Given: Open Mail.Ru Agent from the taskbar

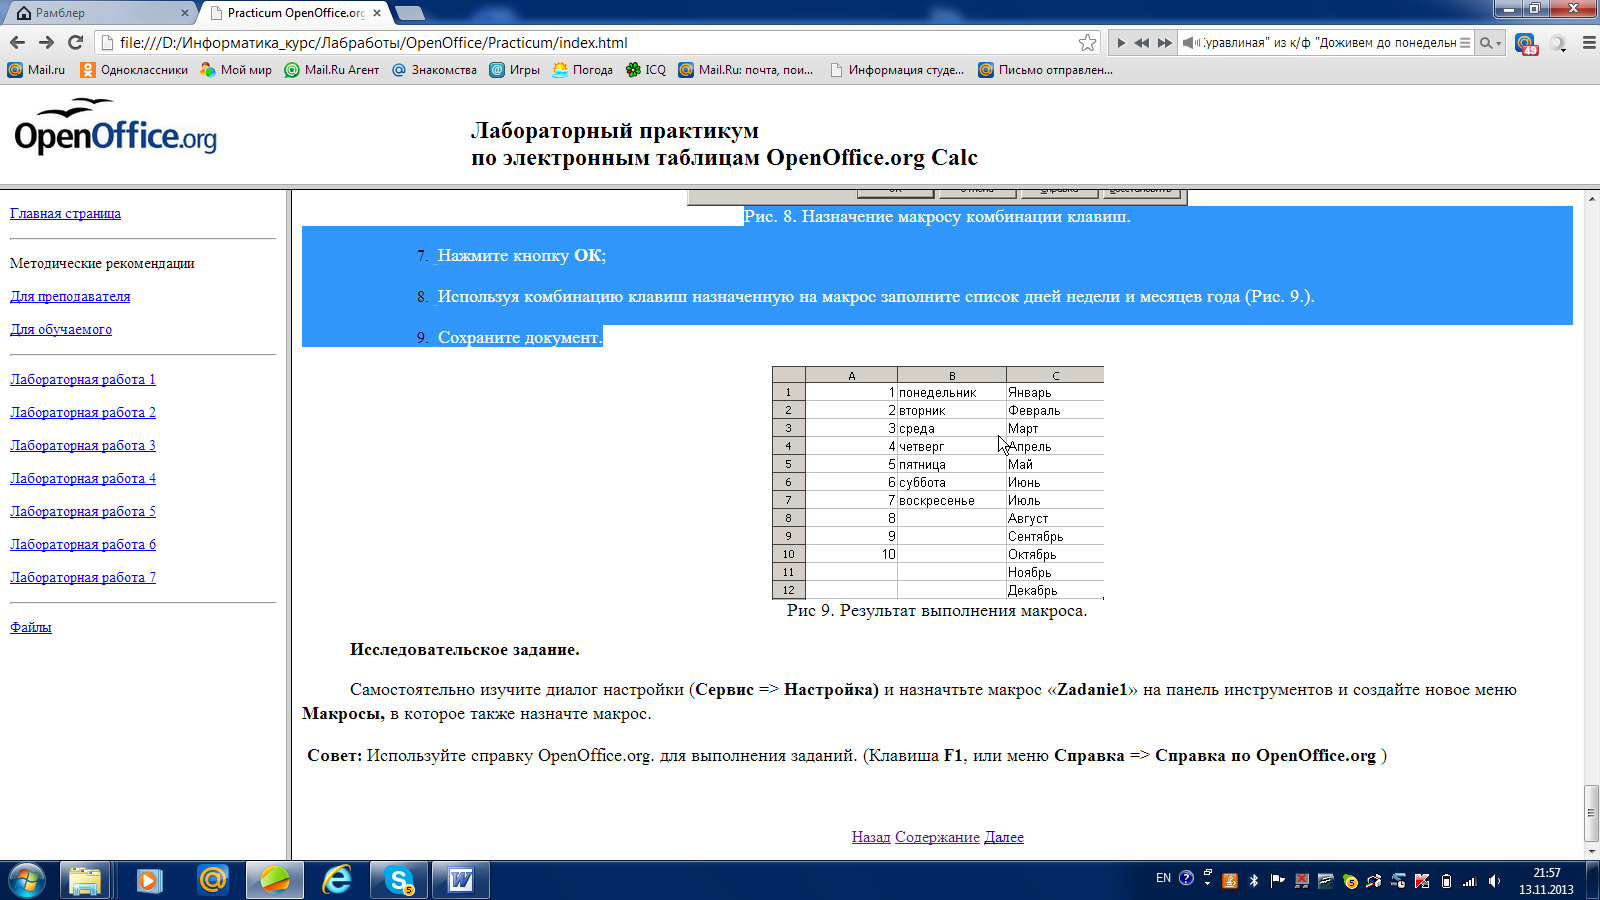Looking at the screenshot, I should pos(212,881).
